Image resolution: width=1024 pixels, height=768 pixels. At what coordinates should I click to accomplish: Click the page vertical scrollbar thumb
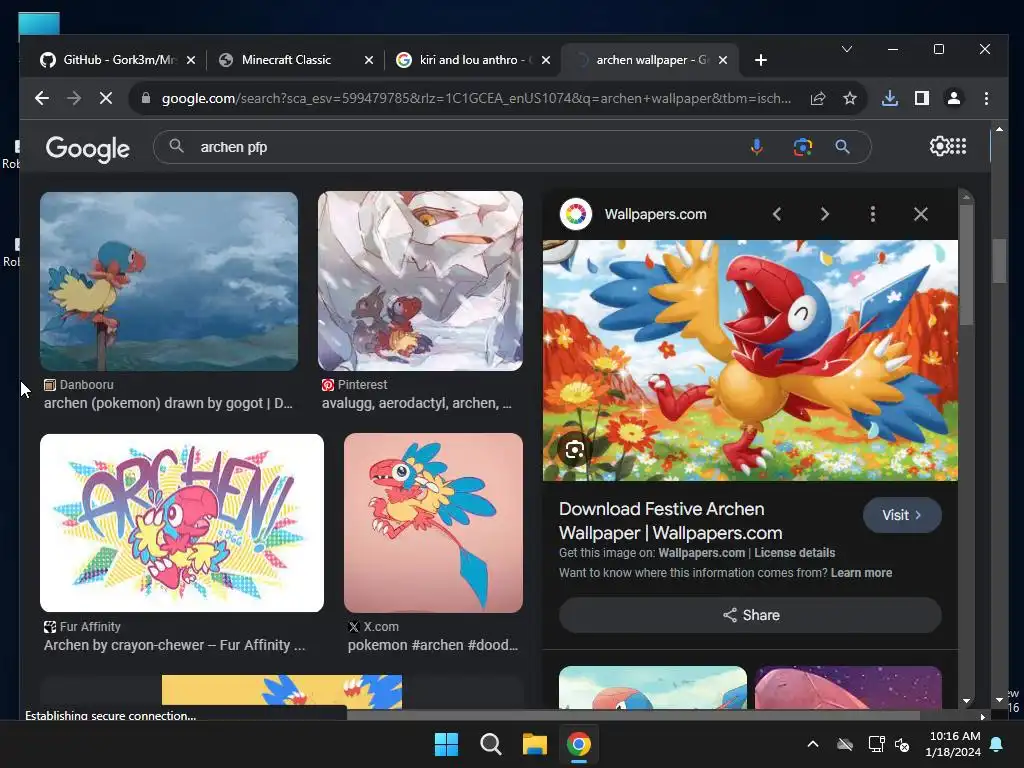coord(999,261)
